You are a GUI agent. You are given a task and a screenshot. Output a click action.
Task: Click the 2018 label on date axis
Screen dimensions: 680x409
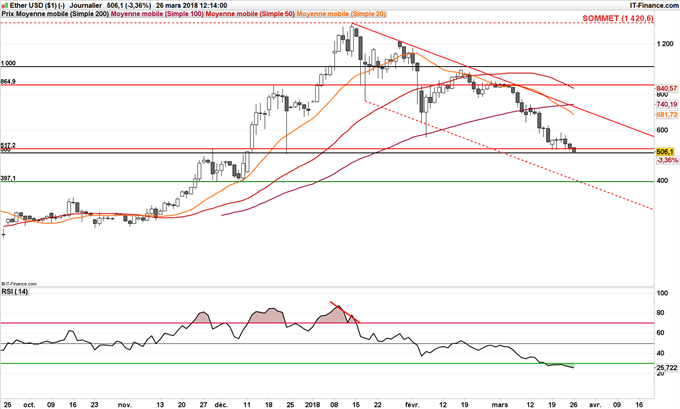pyautogui.click(x=312, y=405)
